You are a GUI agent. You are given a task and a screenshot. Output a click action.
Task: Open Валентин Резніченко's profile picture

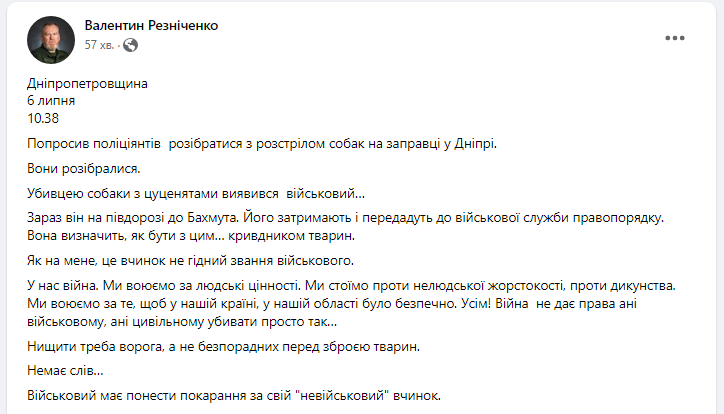pos(51,40)
